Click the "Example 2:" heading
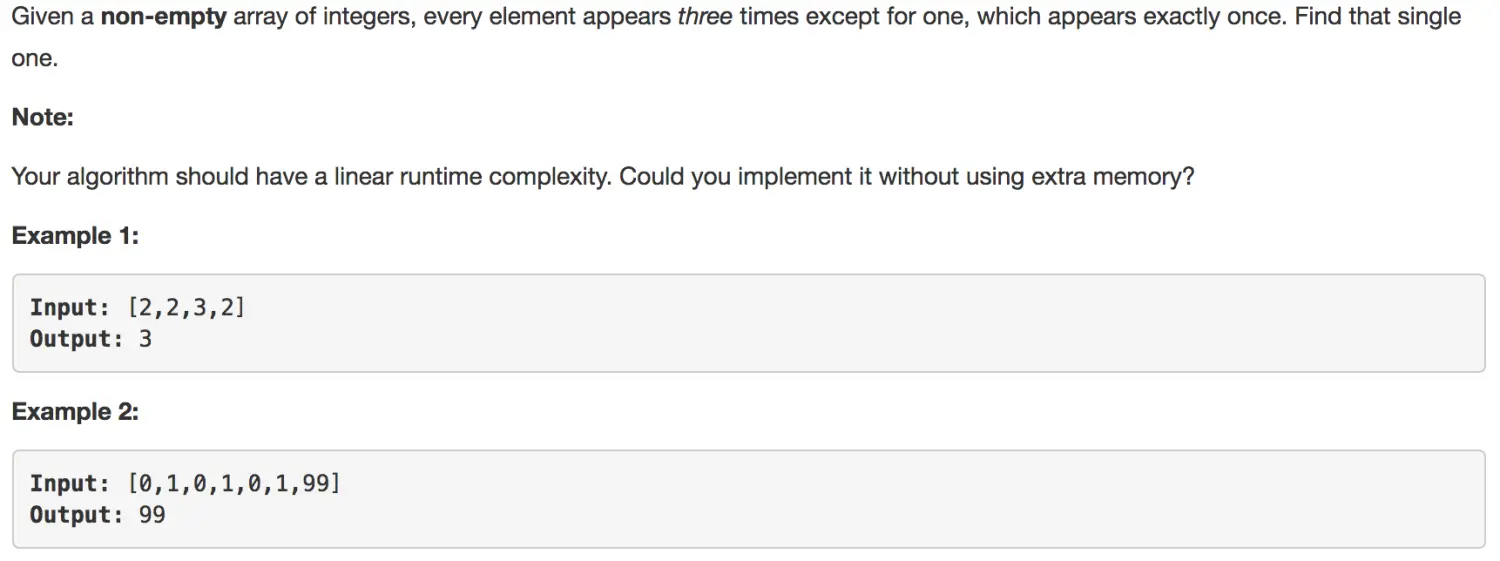 (75, 412)
